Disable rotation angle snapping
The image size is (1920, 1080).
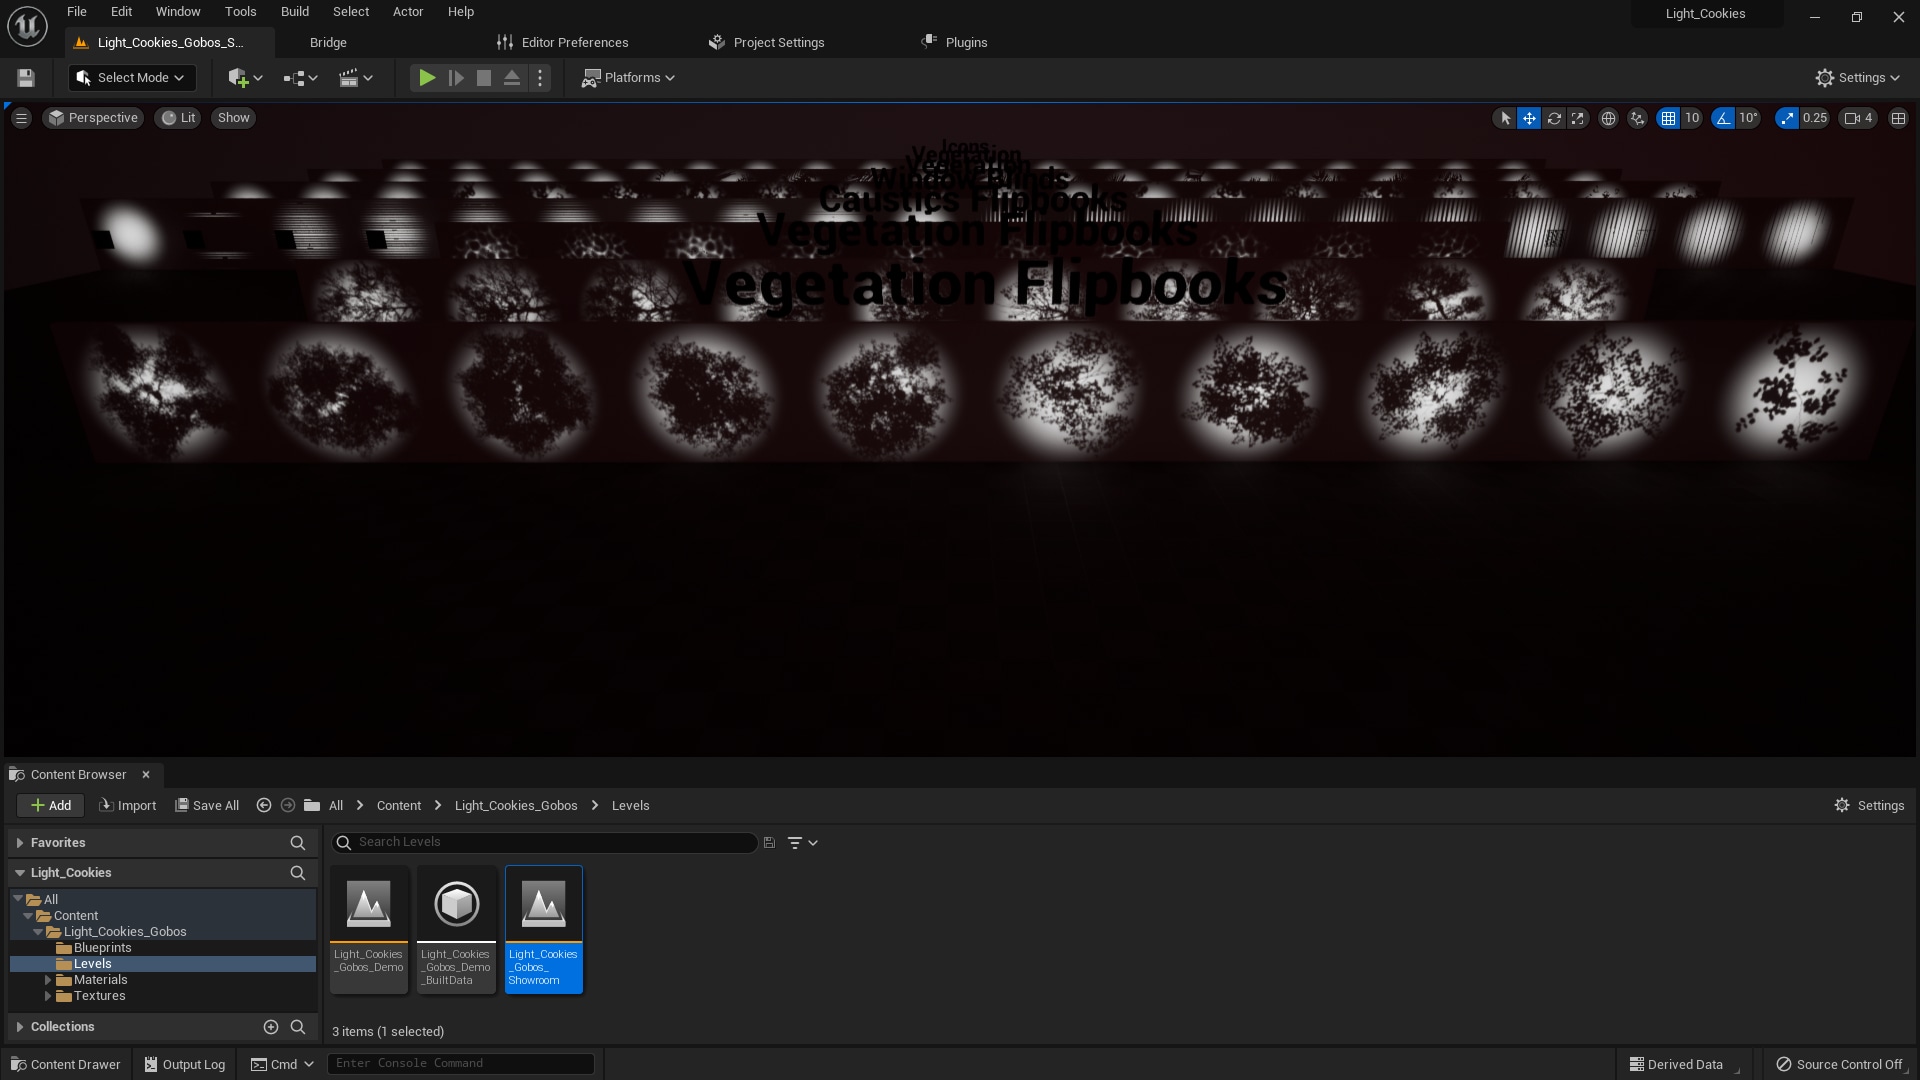1722,118
